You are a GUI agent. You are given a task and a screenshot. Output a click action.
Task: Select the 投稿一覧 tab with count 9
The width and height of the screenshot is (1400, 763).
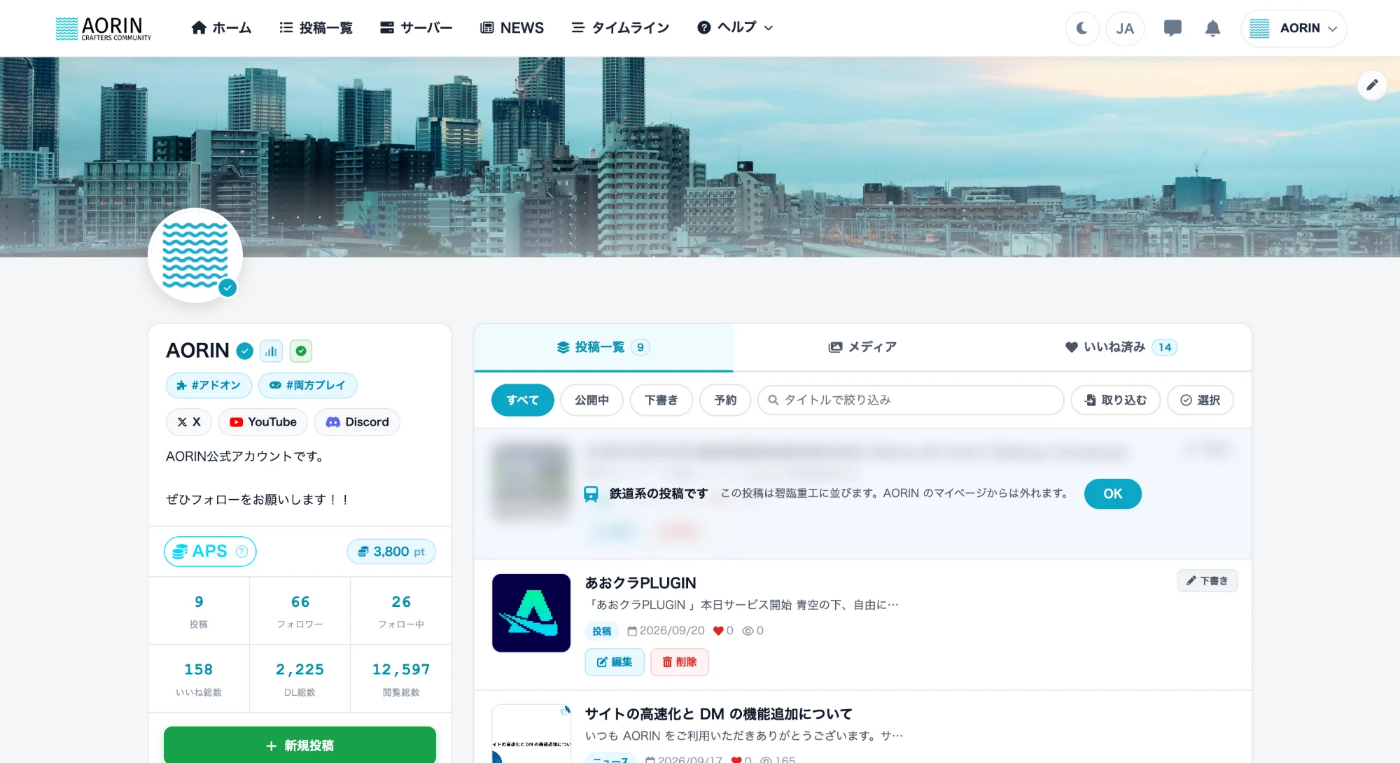point(604,347)
